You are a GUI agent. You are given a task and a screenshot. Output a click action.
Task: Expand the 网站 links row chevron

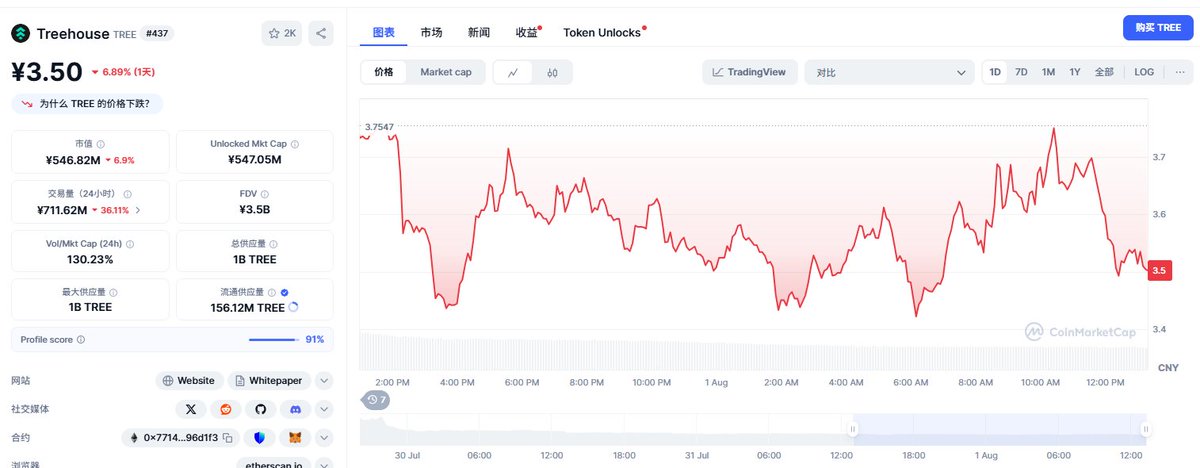(324, 381)
